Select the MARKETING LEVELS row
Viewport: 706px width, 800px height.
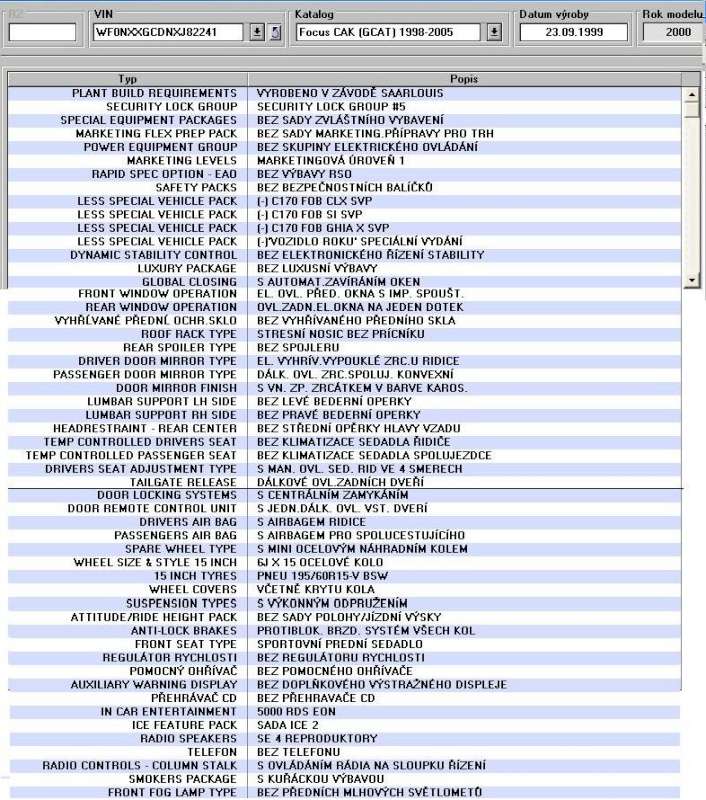pos(128,160)
